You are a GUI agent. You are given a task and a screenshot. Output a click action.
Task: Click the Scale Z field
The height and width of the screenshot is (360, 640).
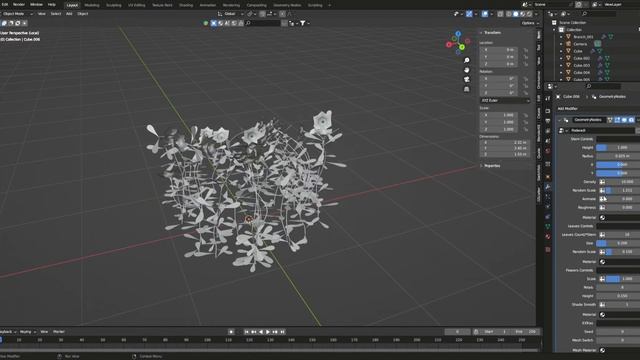tap(499, 129)
